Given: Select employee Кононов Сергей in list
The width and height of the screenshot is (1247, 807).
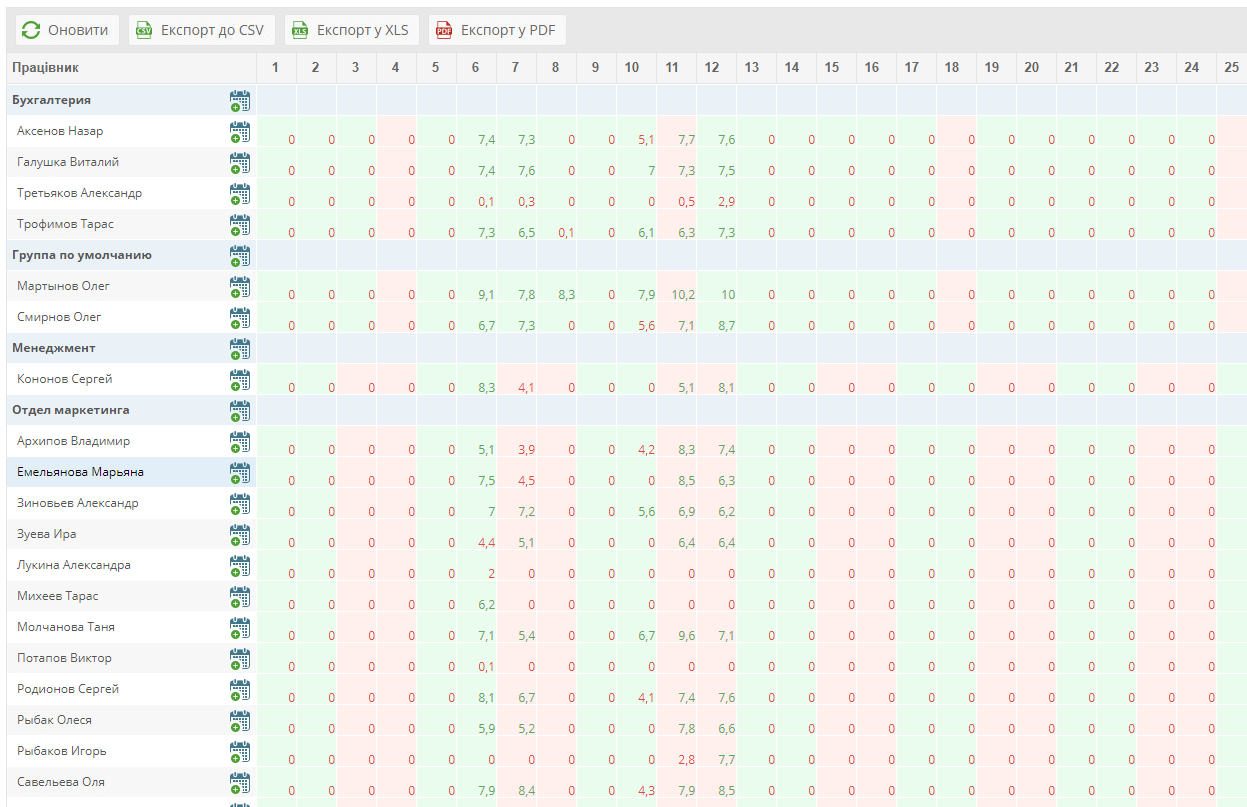Looking at the screenshot, I should (x=65, y=379).
